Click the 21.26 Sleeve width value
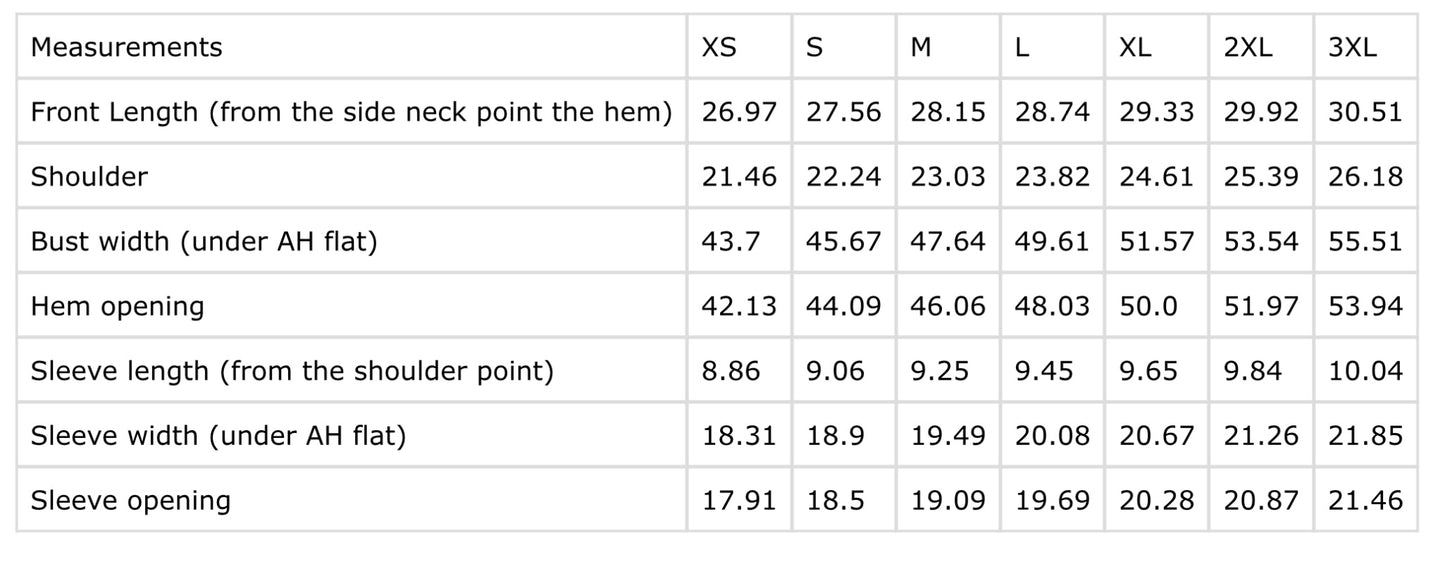1445x583 pixels. coord(1261,436)
